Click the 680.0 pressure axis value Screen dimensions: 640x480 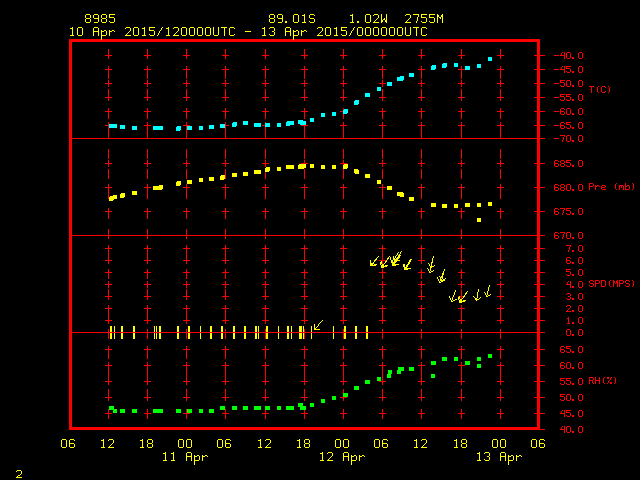click(x=568, y=188)
